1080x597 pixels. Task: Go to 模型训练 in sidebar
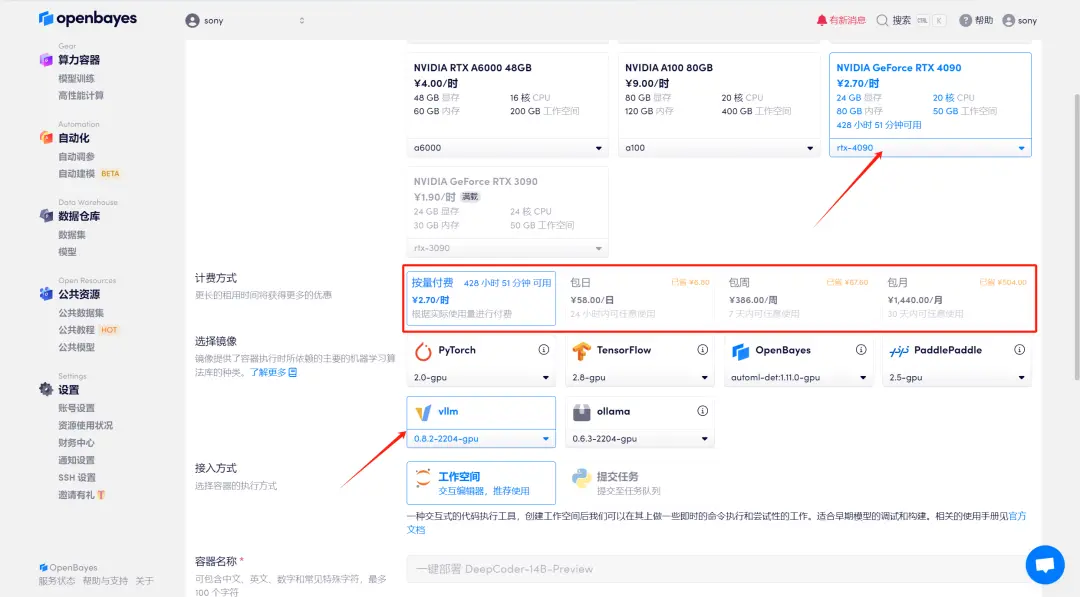click(76, 78)
